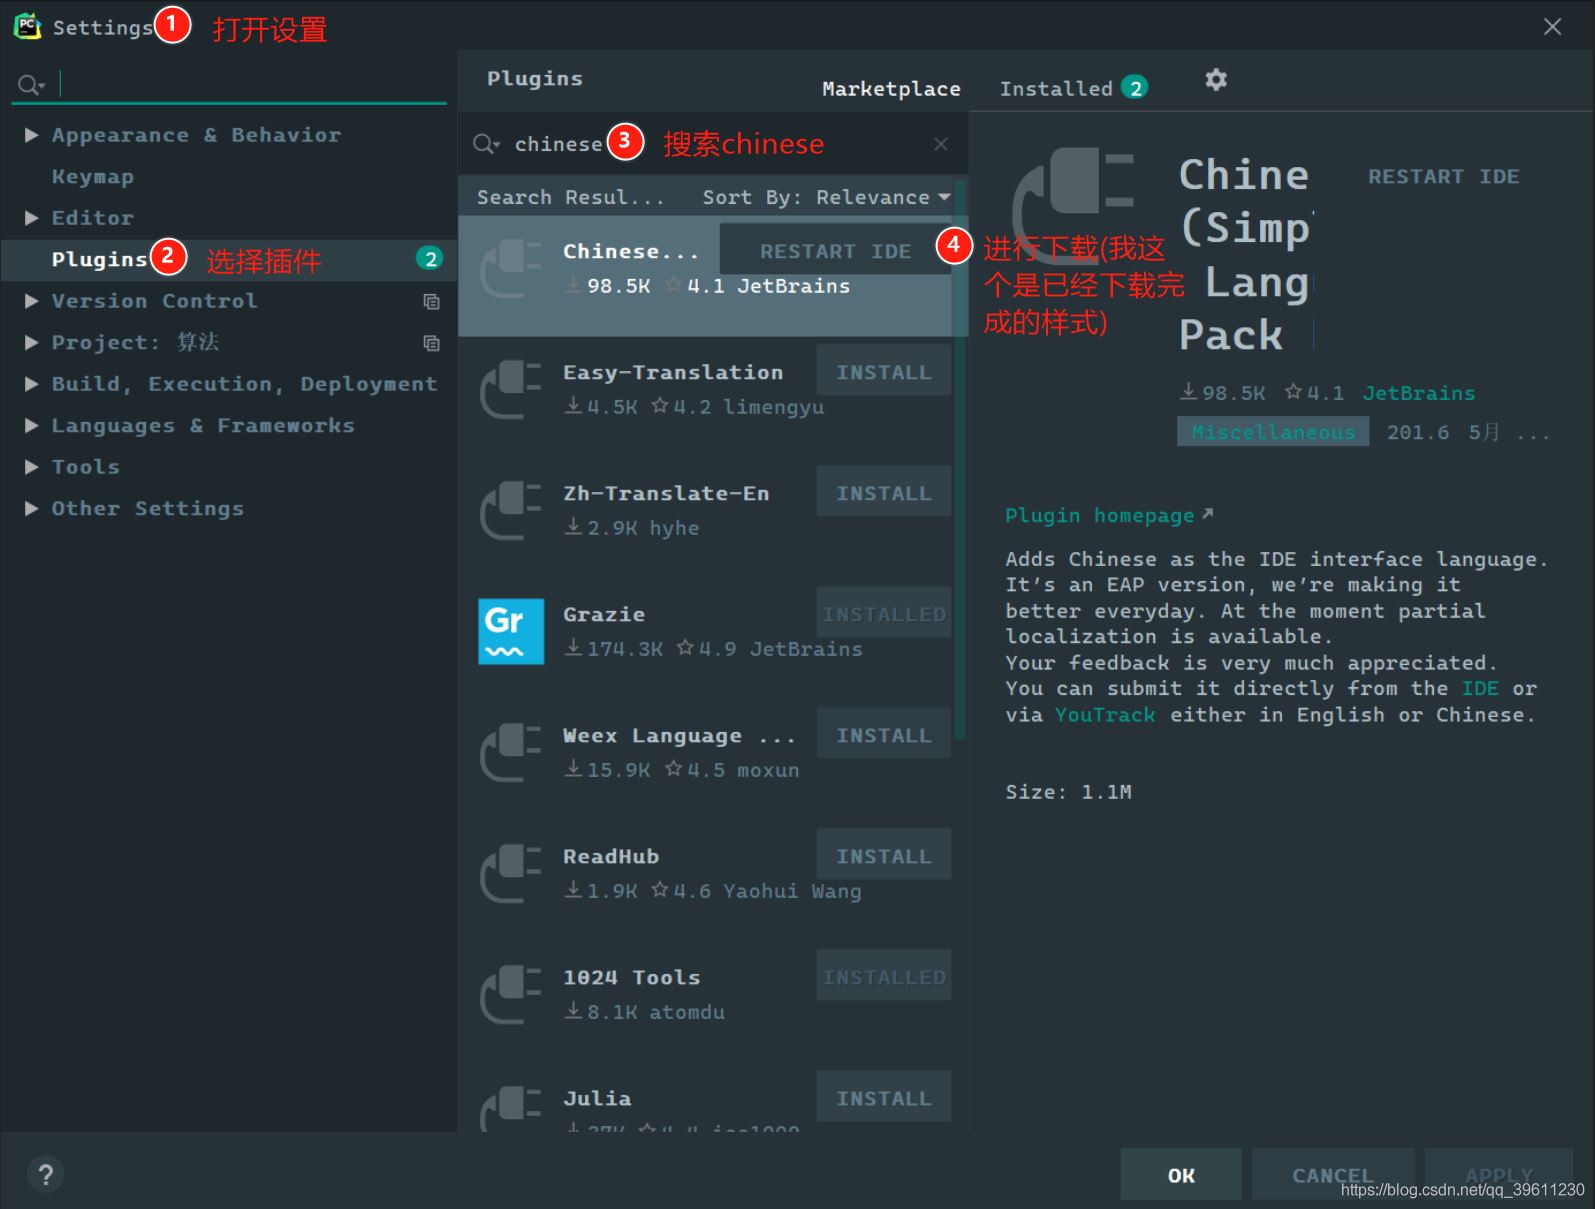
Task: Select the Weex Language plugin name
Action: click(x=679, y=736)
